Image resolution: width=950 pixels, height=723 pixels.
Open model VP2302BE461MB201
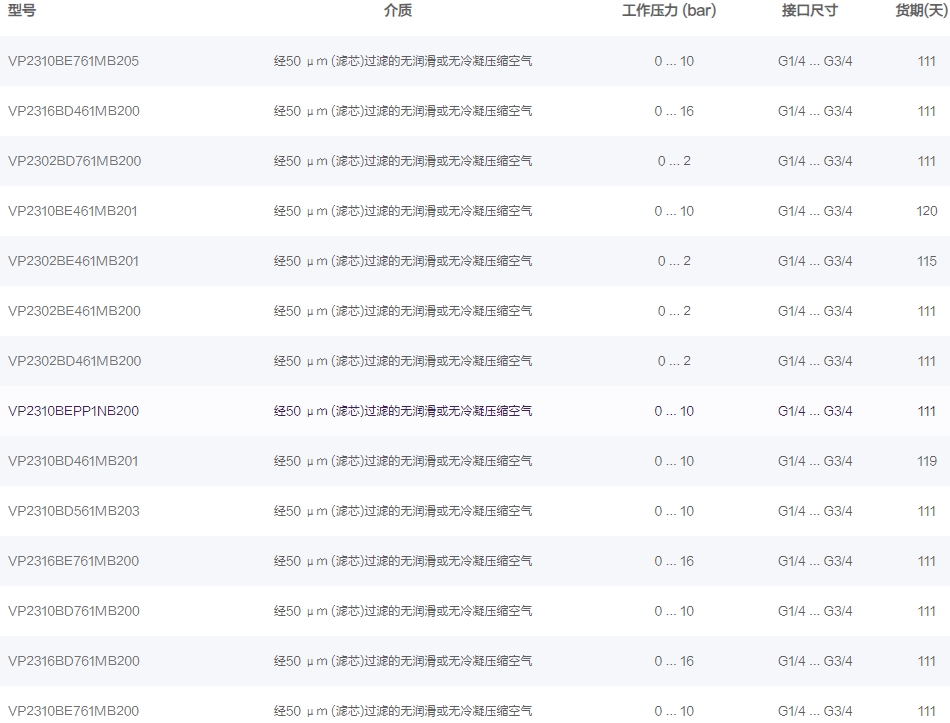pos(73,261)
